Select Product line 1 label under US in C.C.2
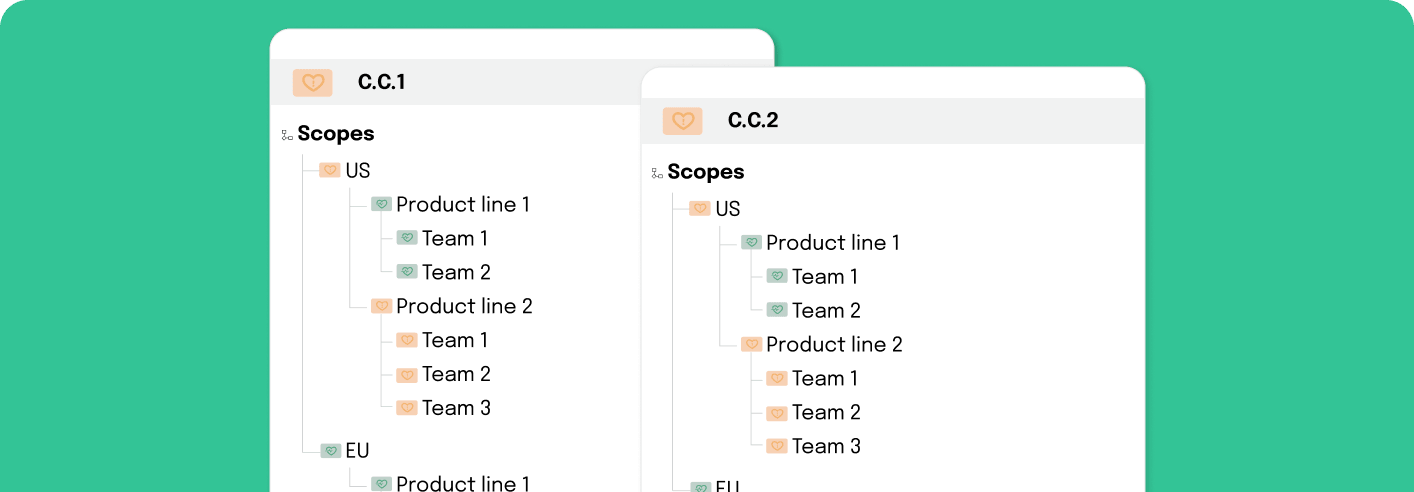1414x492 pixels. pos(833,242)
